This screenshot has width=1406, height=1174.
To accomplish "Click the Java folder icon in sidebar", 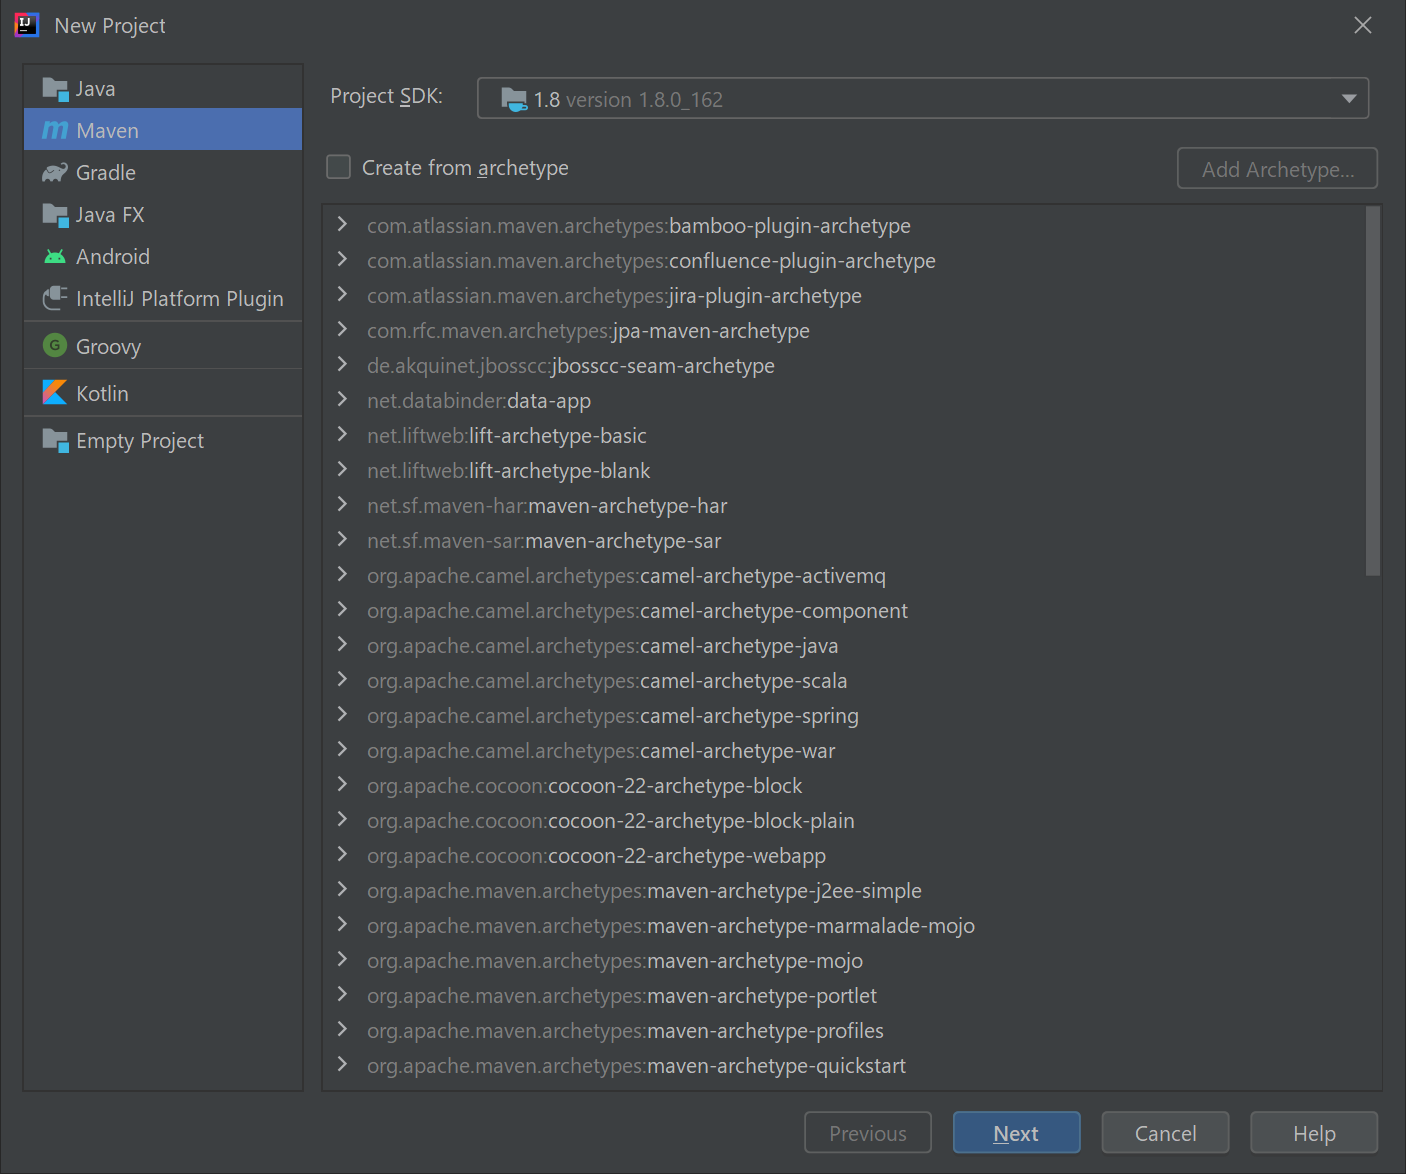I will pos(55,89).
